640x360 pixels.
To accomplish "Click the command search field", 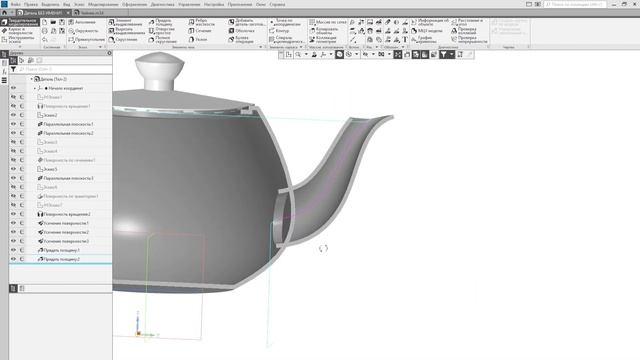I will [x=575, y=4].
